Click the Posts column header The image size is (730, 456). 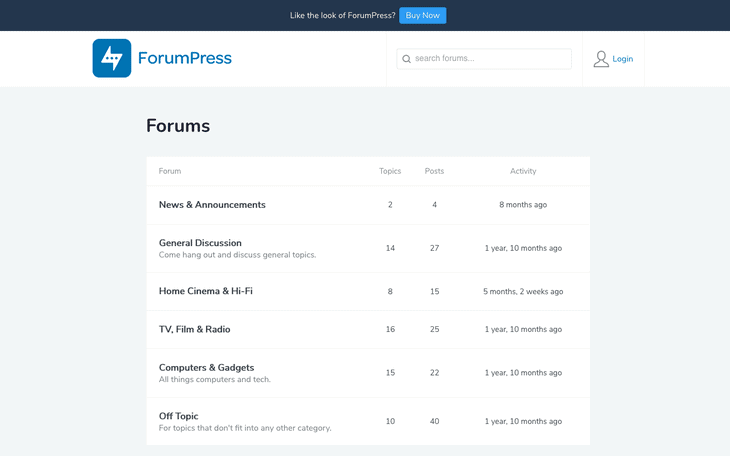click(x=434, y=171)
